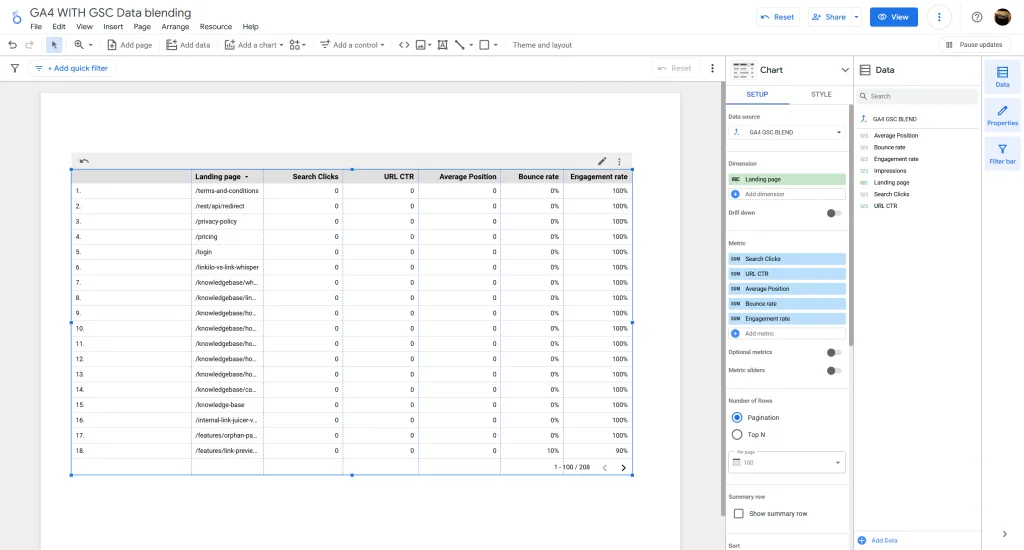Click Add metric field
This screenshot has height=550, width=1024.
tap(787, 334)
